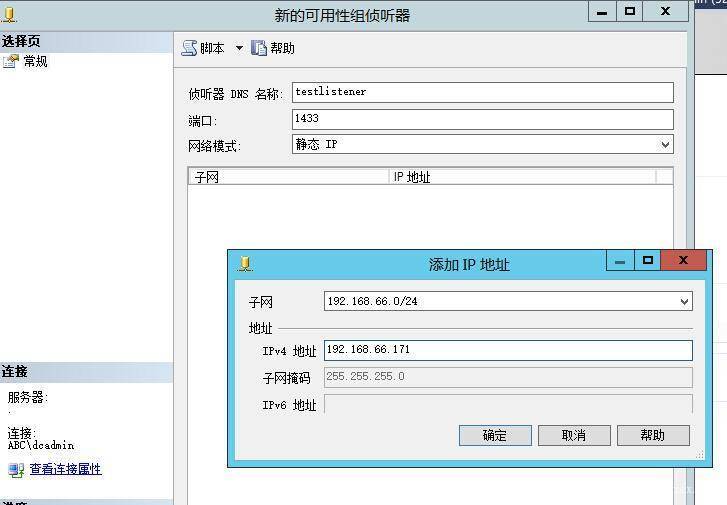Image resolution: width=727 pixels, height=505 pixels.
Task: Expand the 网络模式 dropdown
Action: (665, 145)
